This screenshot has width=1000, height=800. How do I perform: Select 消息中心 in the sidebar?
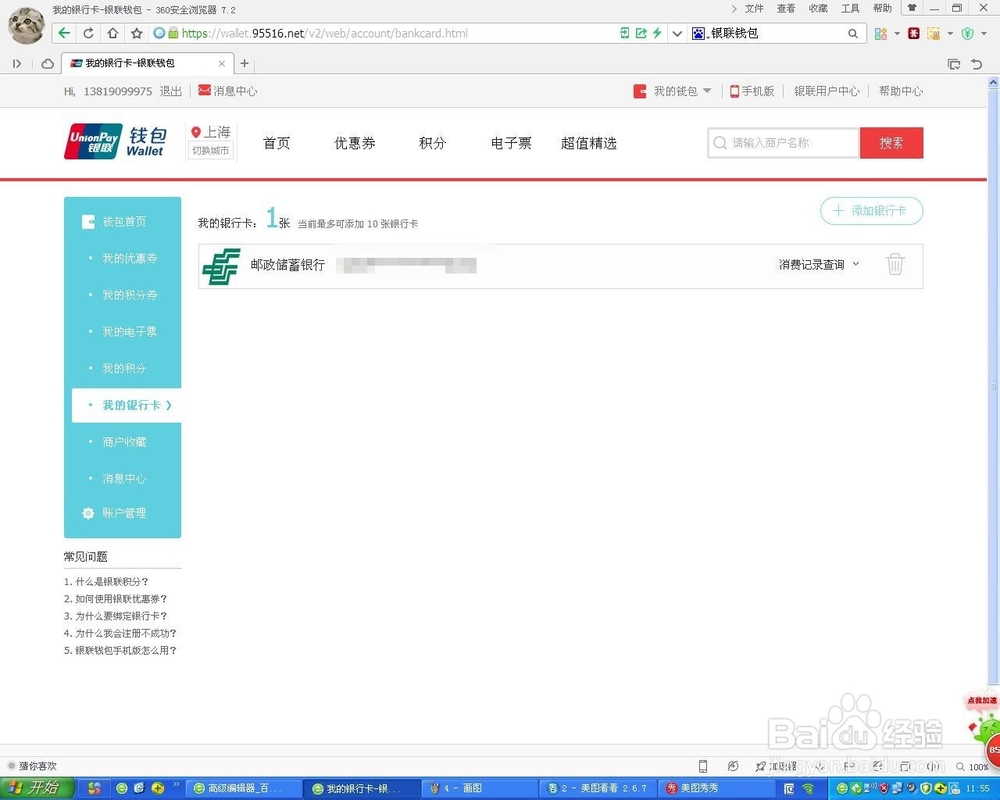click(x=126, y=478)
